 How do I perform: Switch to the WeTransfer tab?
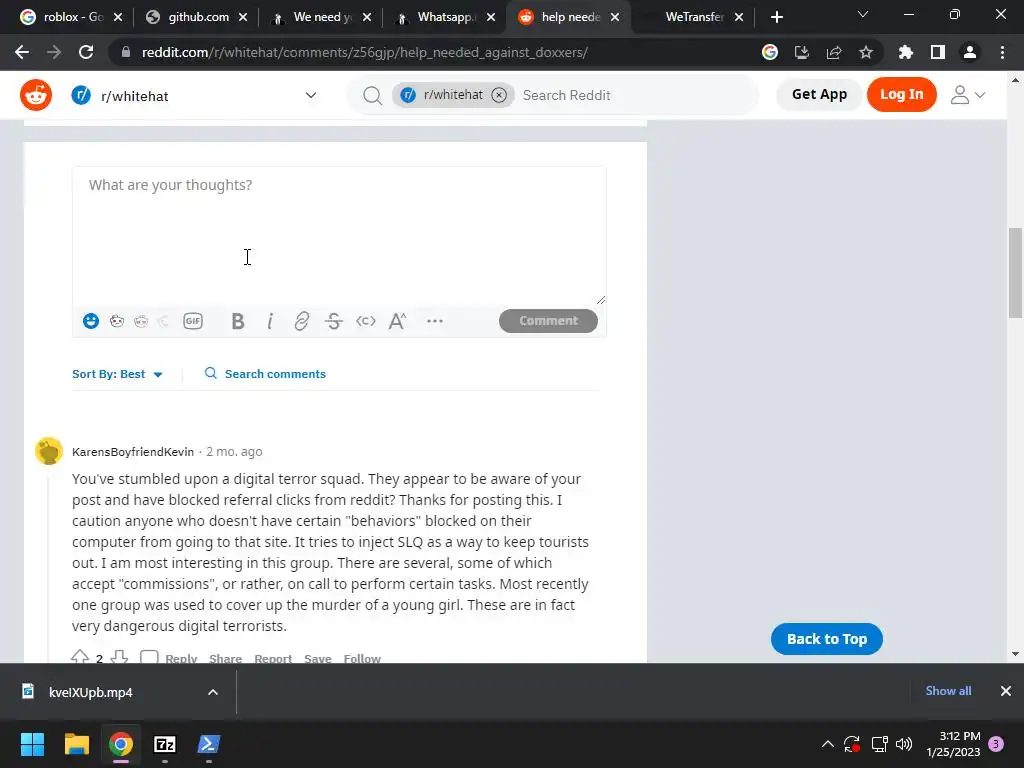[694, 18]
